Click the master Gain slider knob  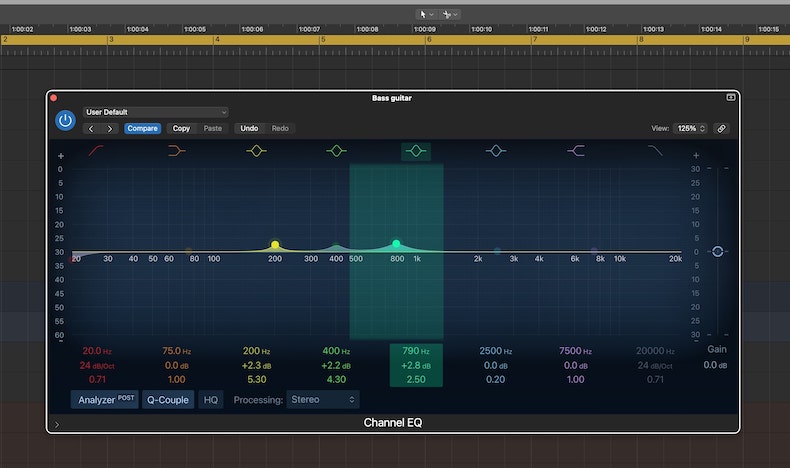coord(717,251)
